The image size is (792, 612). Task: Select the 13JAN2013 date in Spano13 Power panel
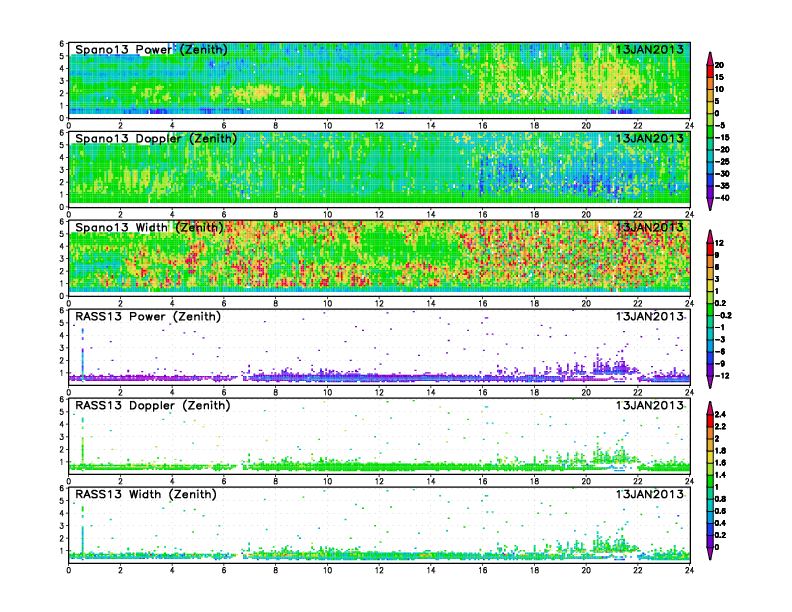(650, 49)
